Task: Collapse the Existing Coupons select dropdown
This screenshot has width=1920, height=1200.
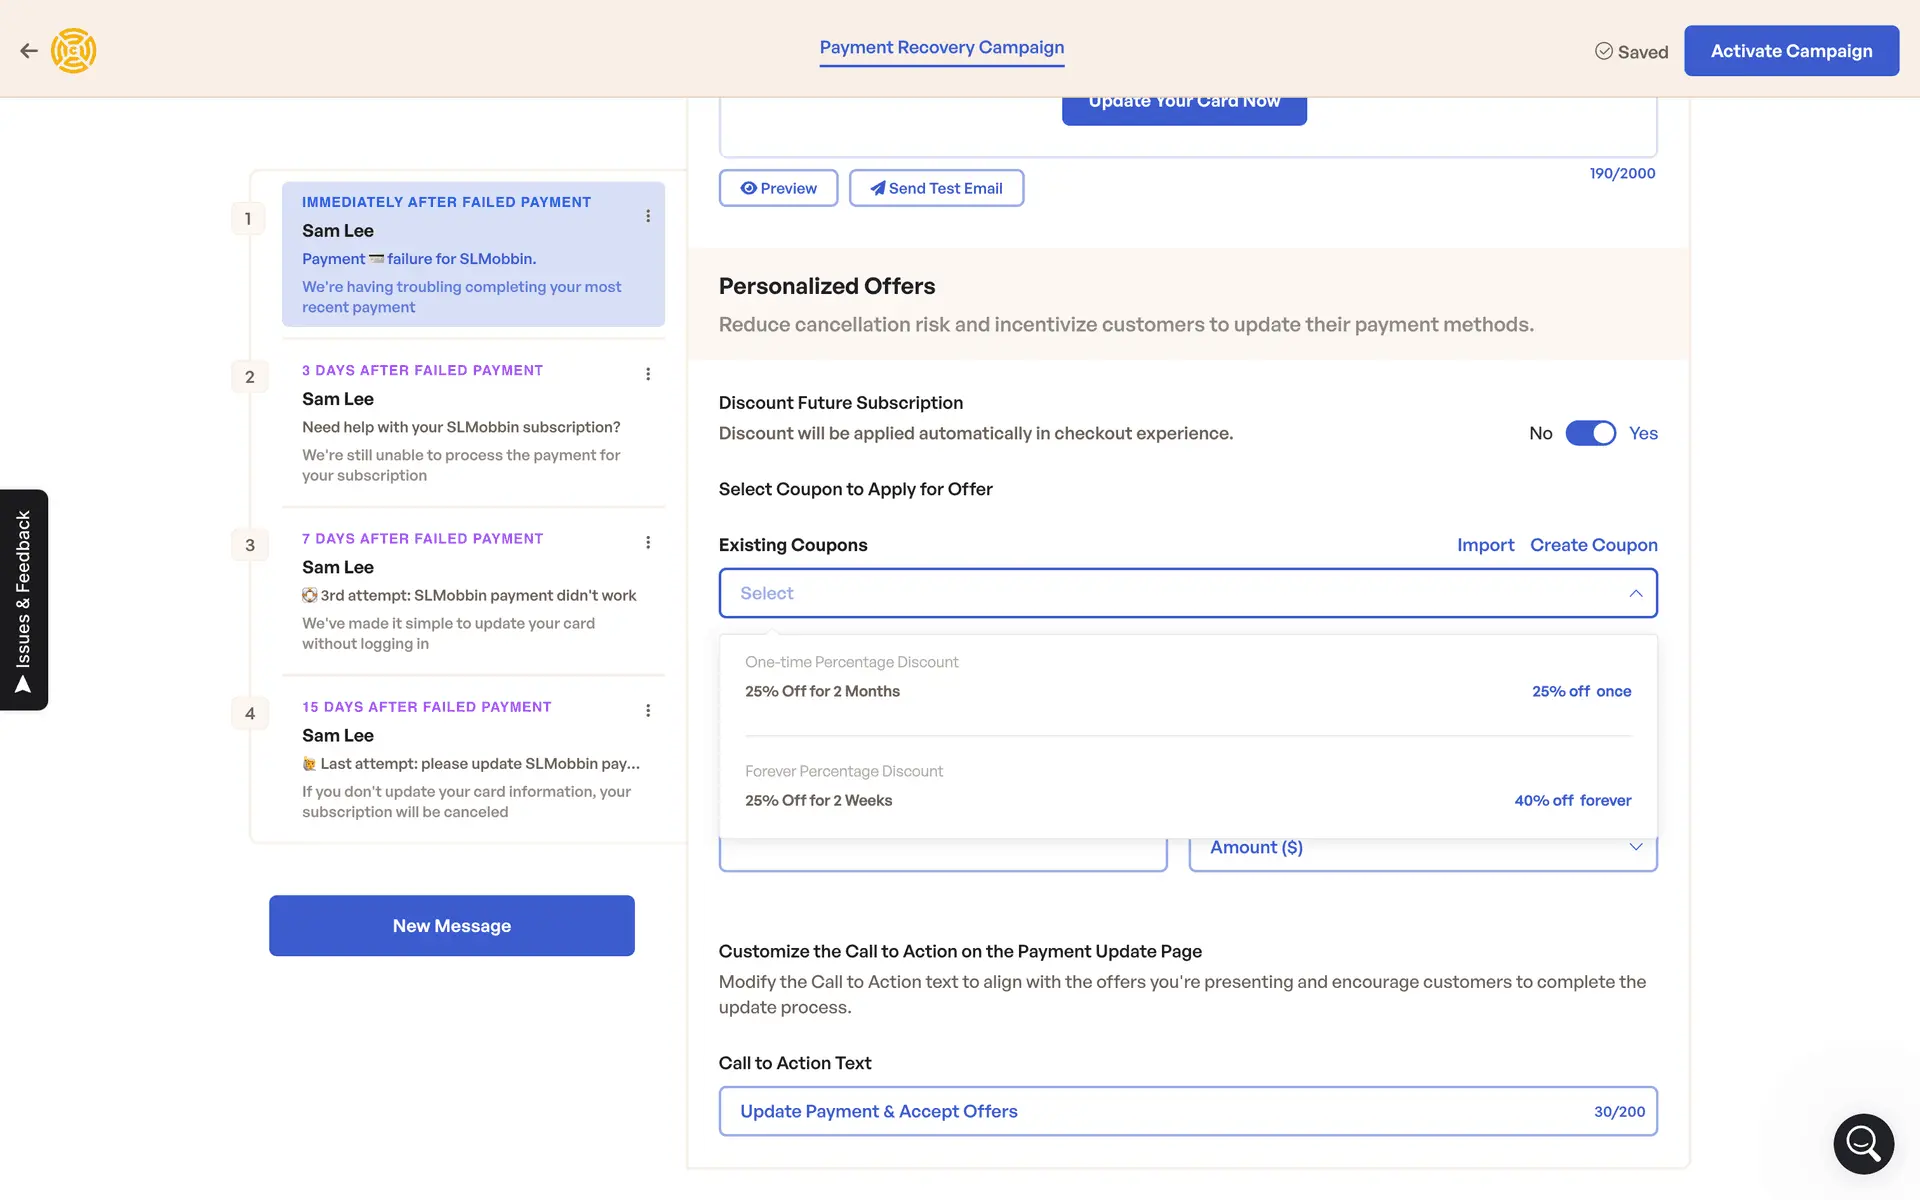Action: coord(1635,593)
